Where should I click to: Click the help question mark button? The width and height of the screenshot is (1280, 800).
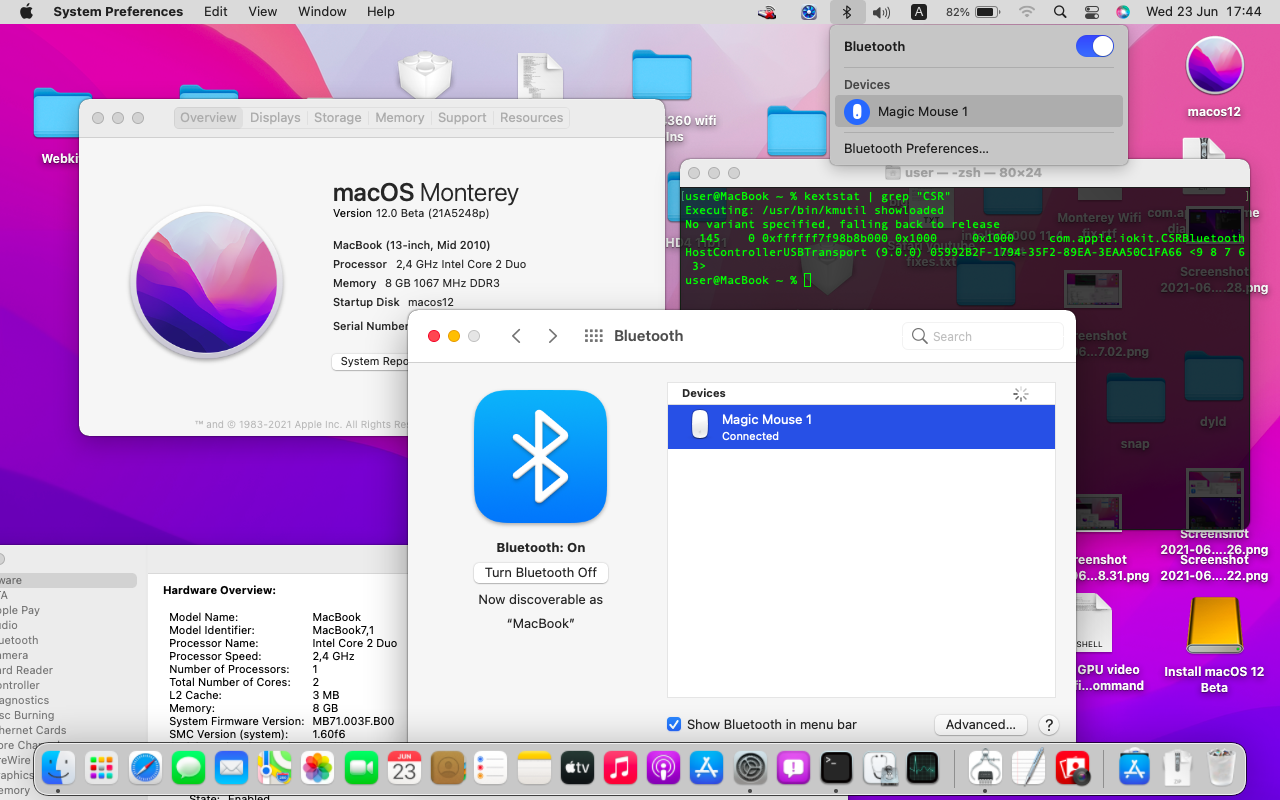[1048, 725]
